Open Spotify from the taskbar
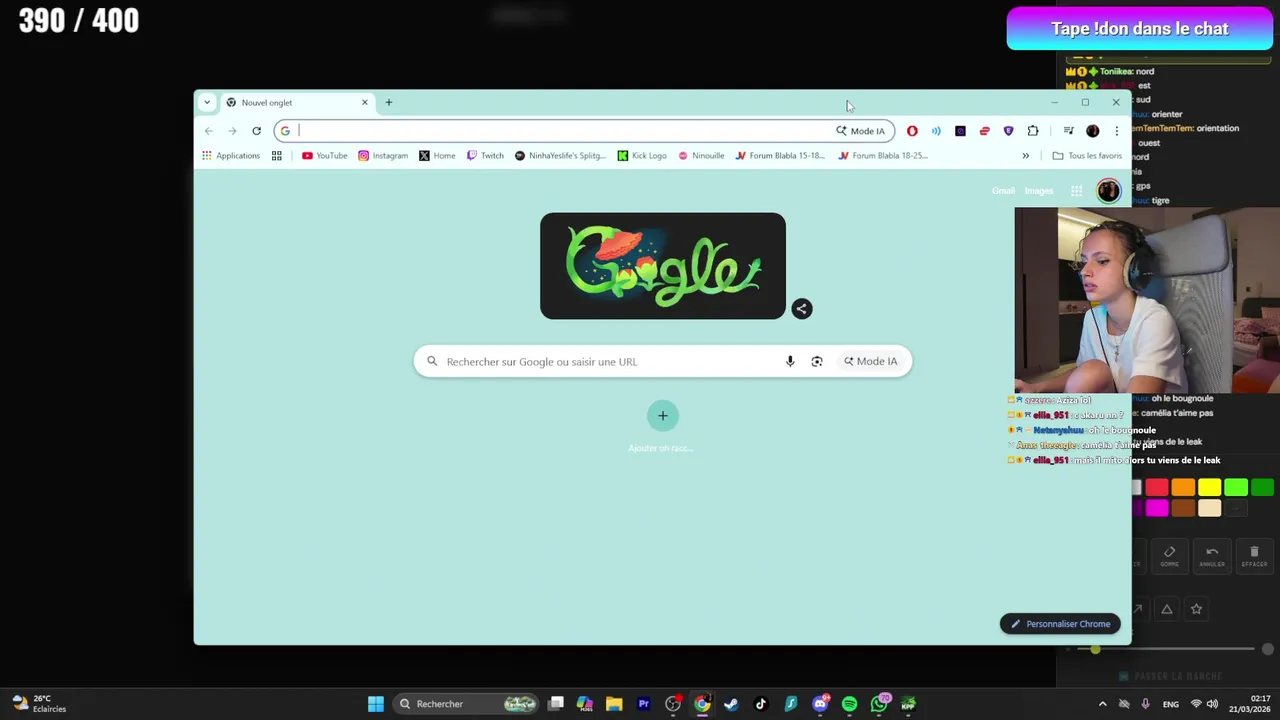This screenshot has height=720, width=1280. pos(849,704)
